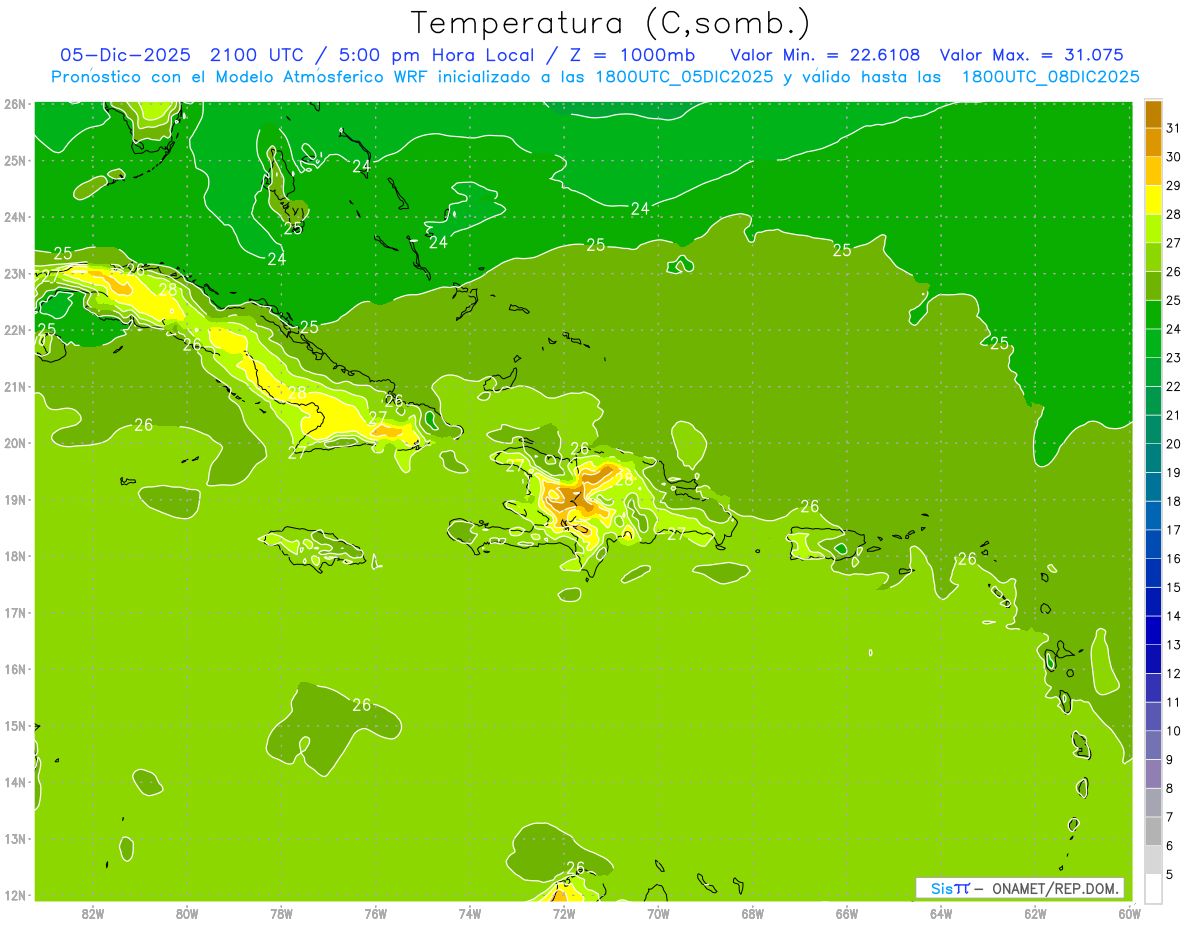Click the '17N' latitude axis label
Screen dimensions: 1200x927
14,613
